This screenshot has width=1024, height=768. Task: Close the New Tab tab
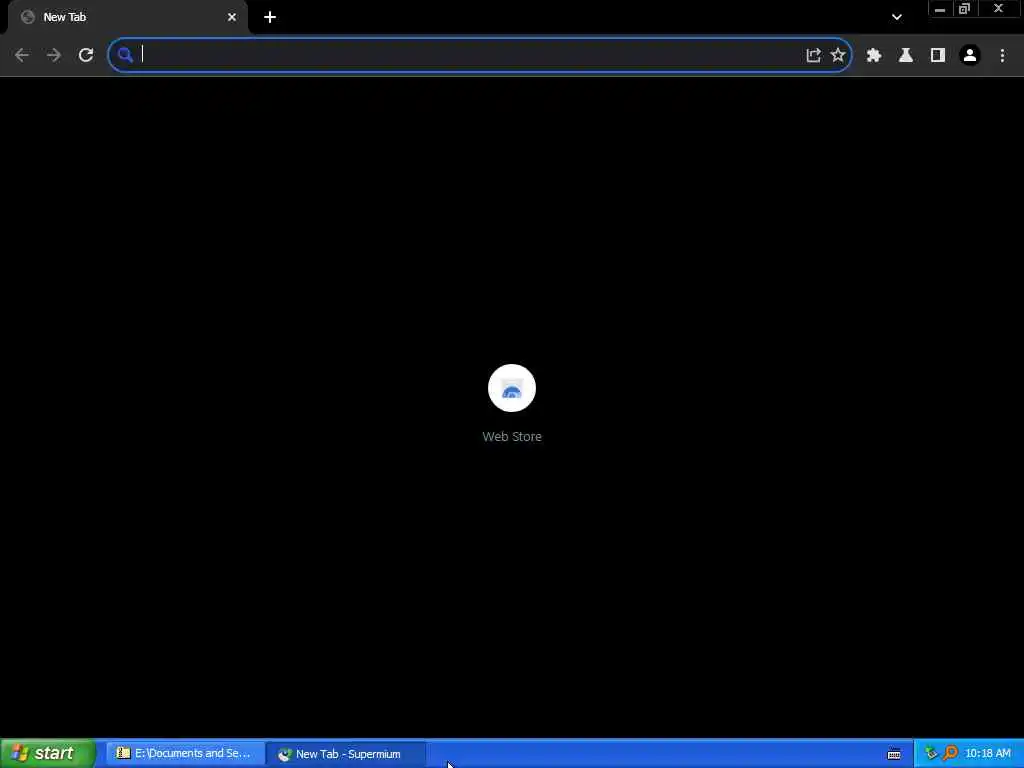tap(232, 17)
